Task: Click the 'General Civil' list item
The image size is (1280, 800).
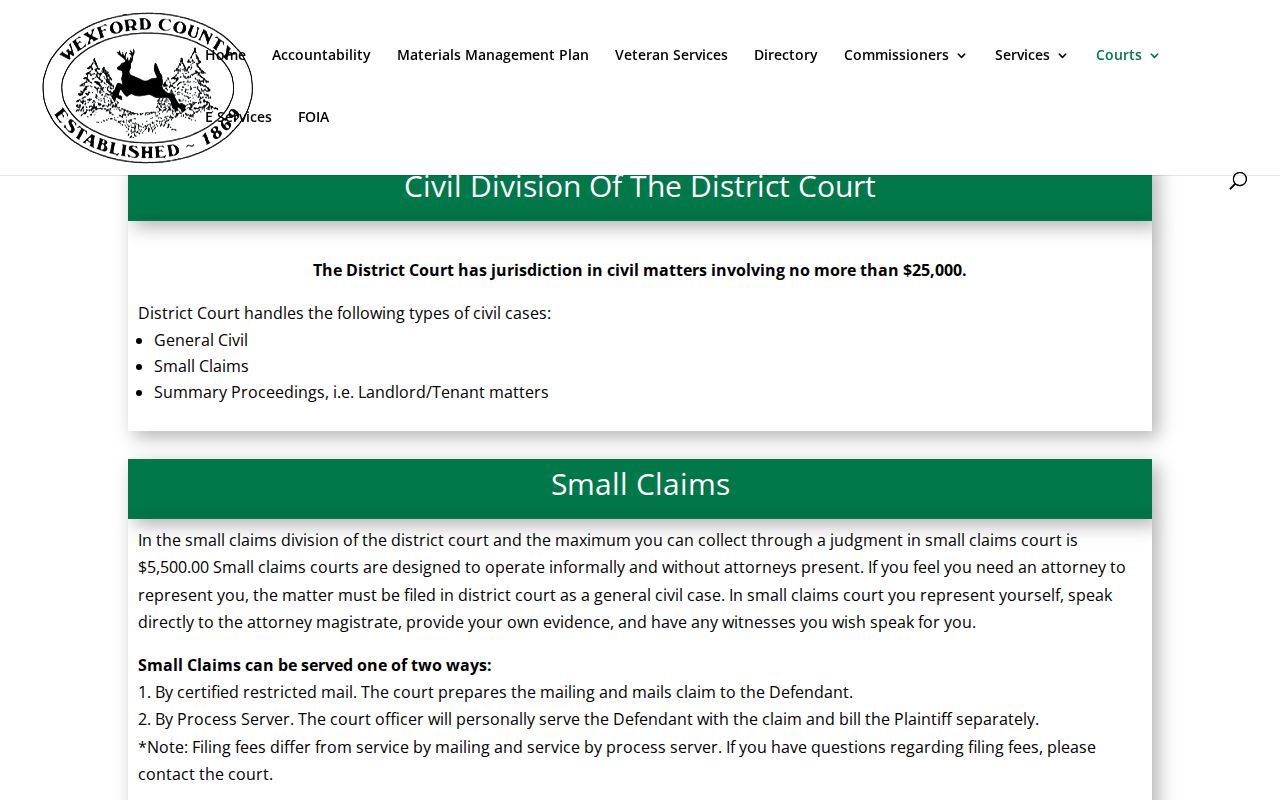Action: coord(201,340)
